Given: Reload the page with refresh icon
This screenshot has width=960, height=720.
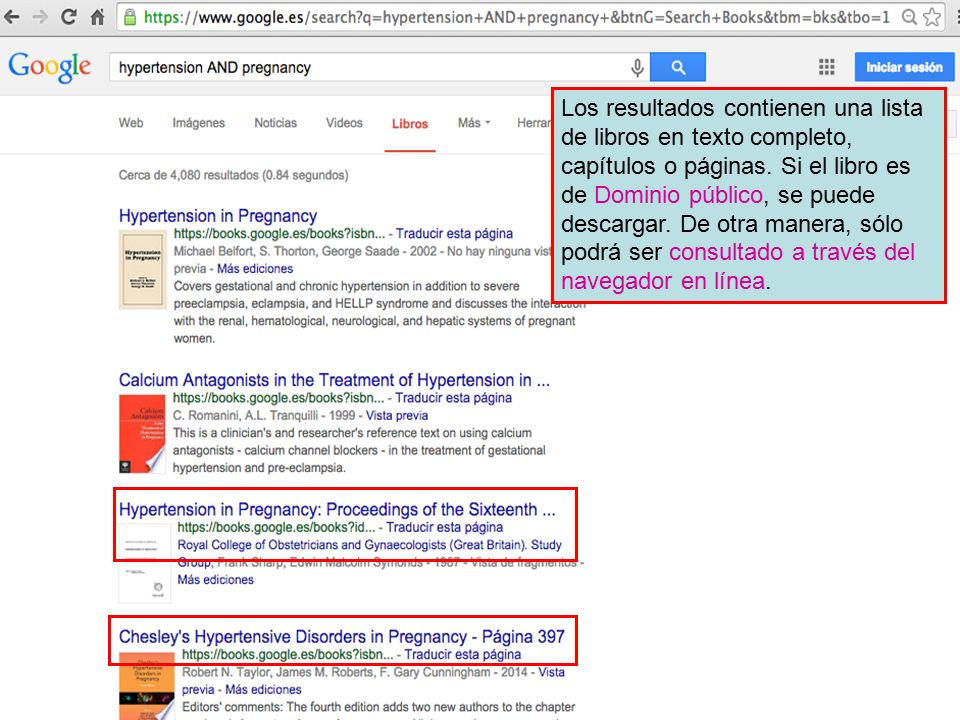Looking at the screenshot, I should pos(69,17).
